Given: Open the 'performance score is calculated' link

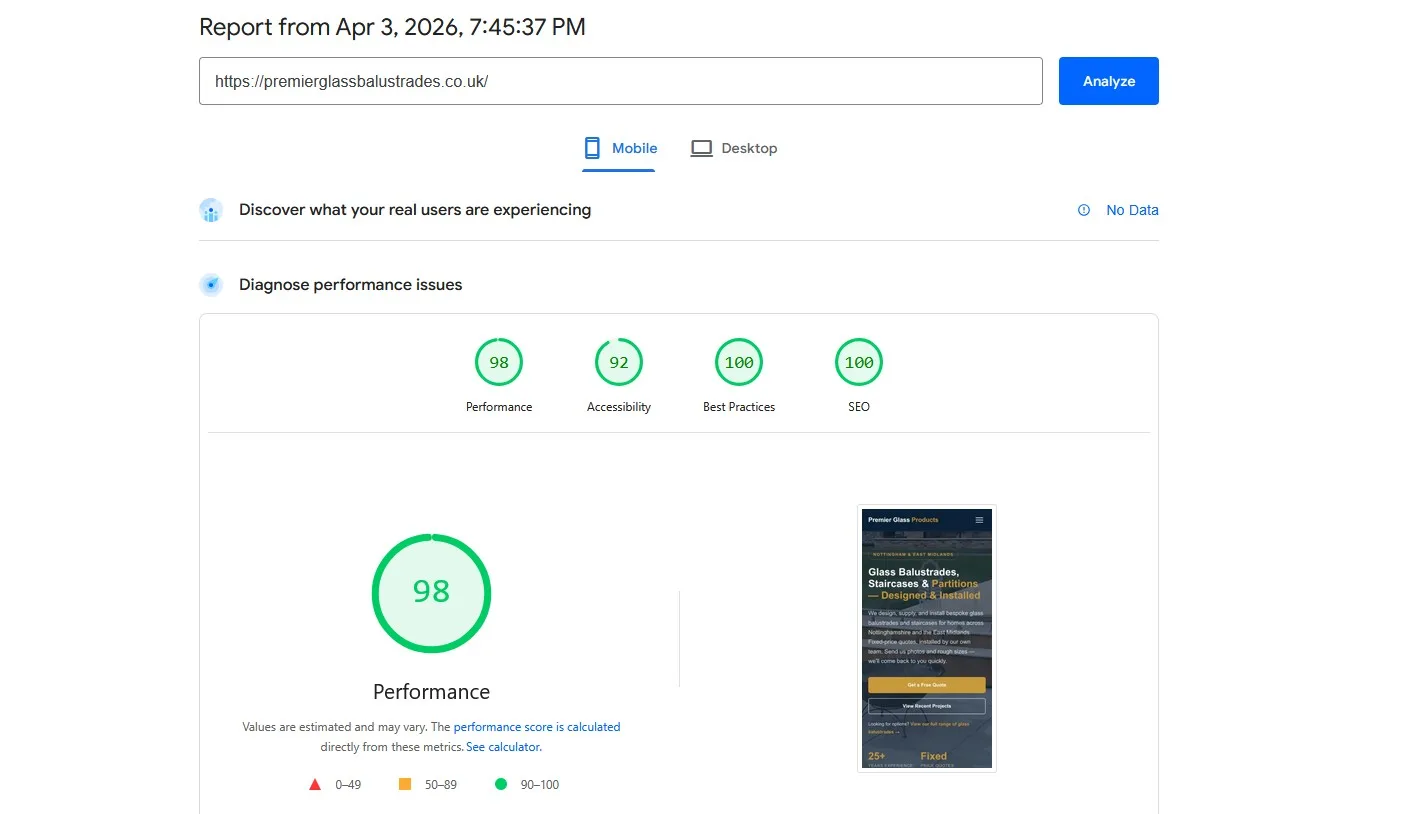Looking at the screenshot, I should click(537, 727).
